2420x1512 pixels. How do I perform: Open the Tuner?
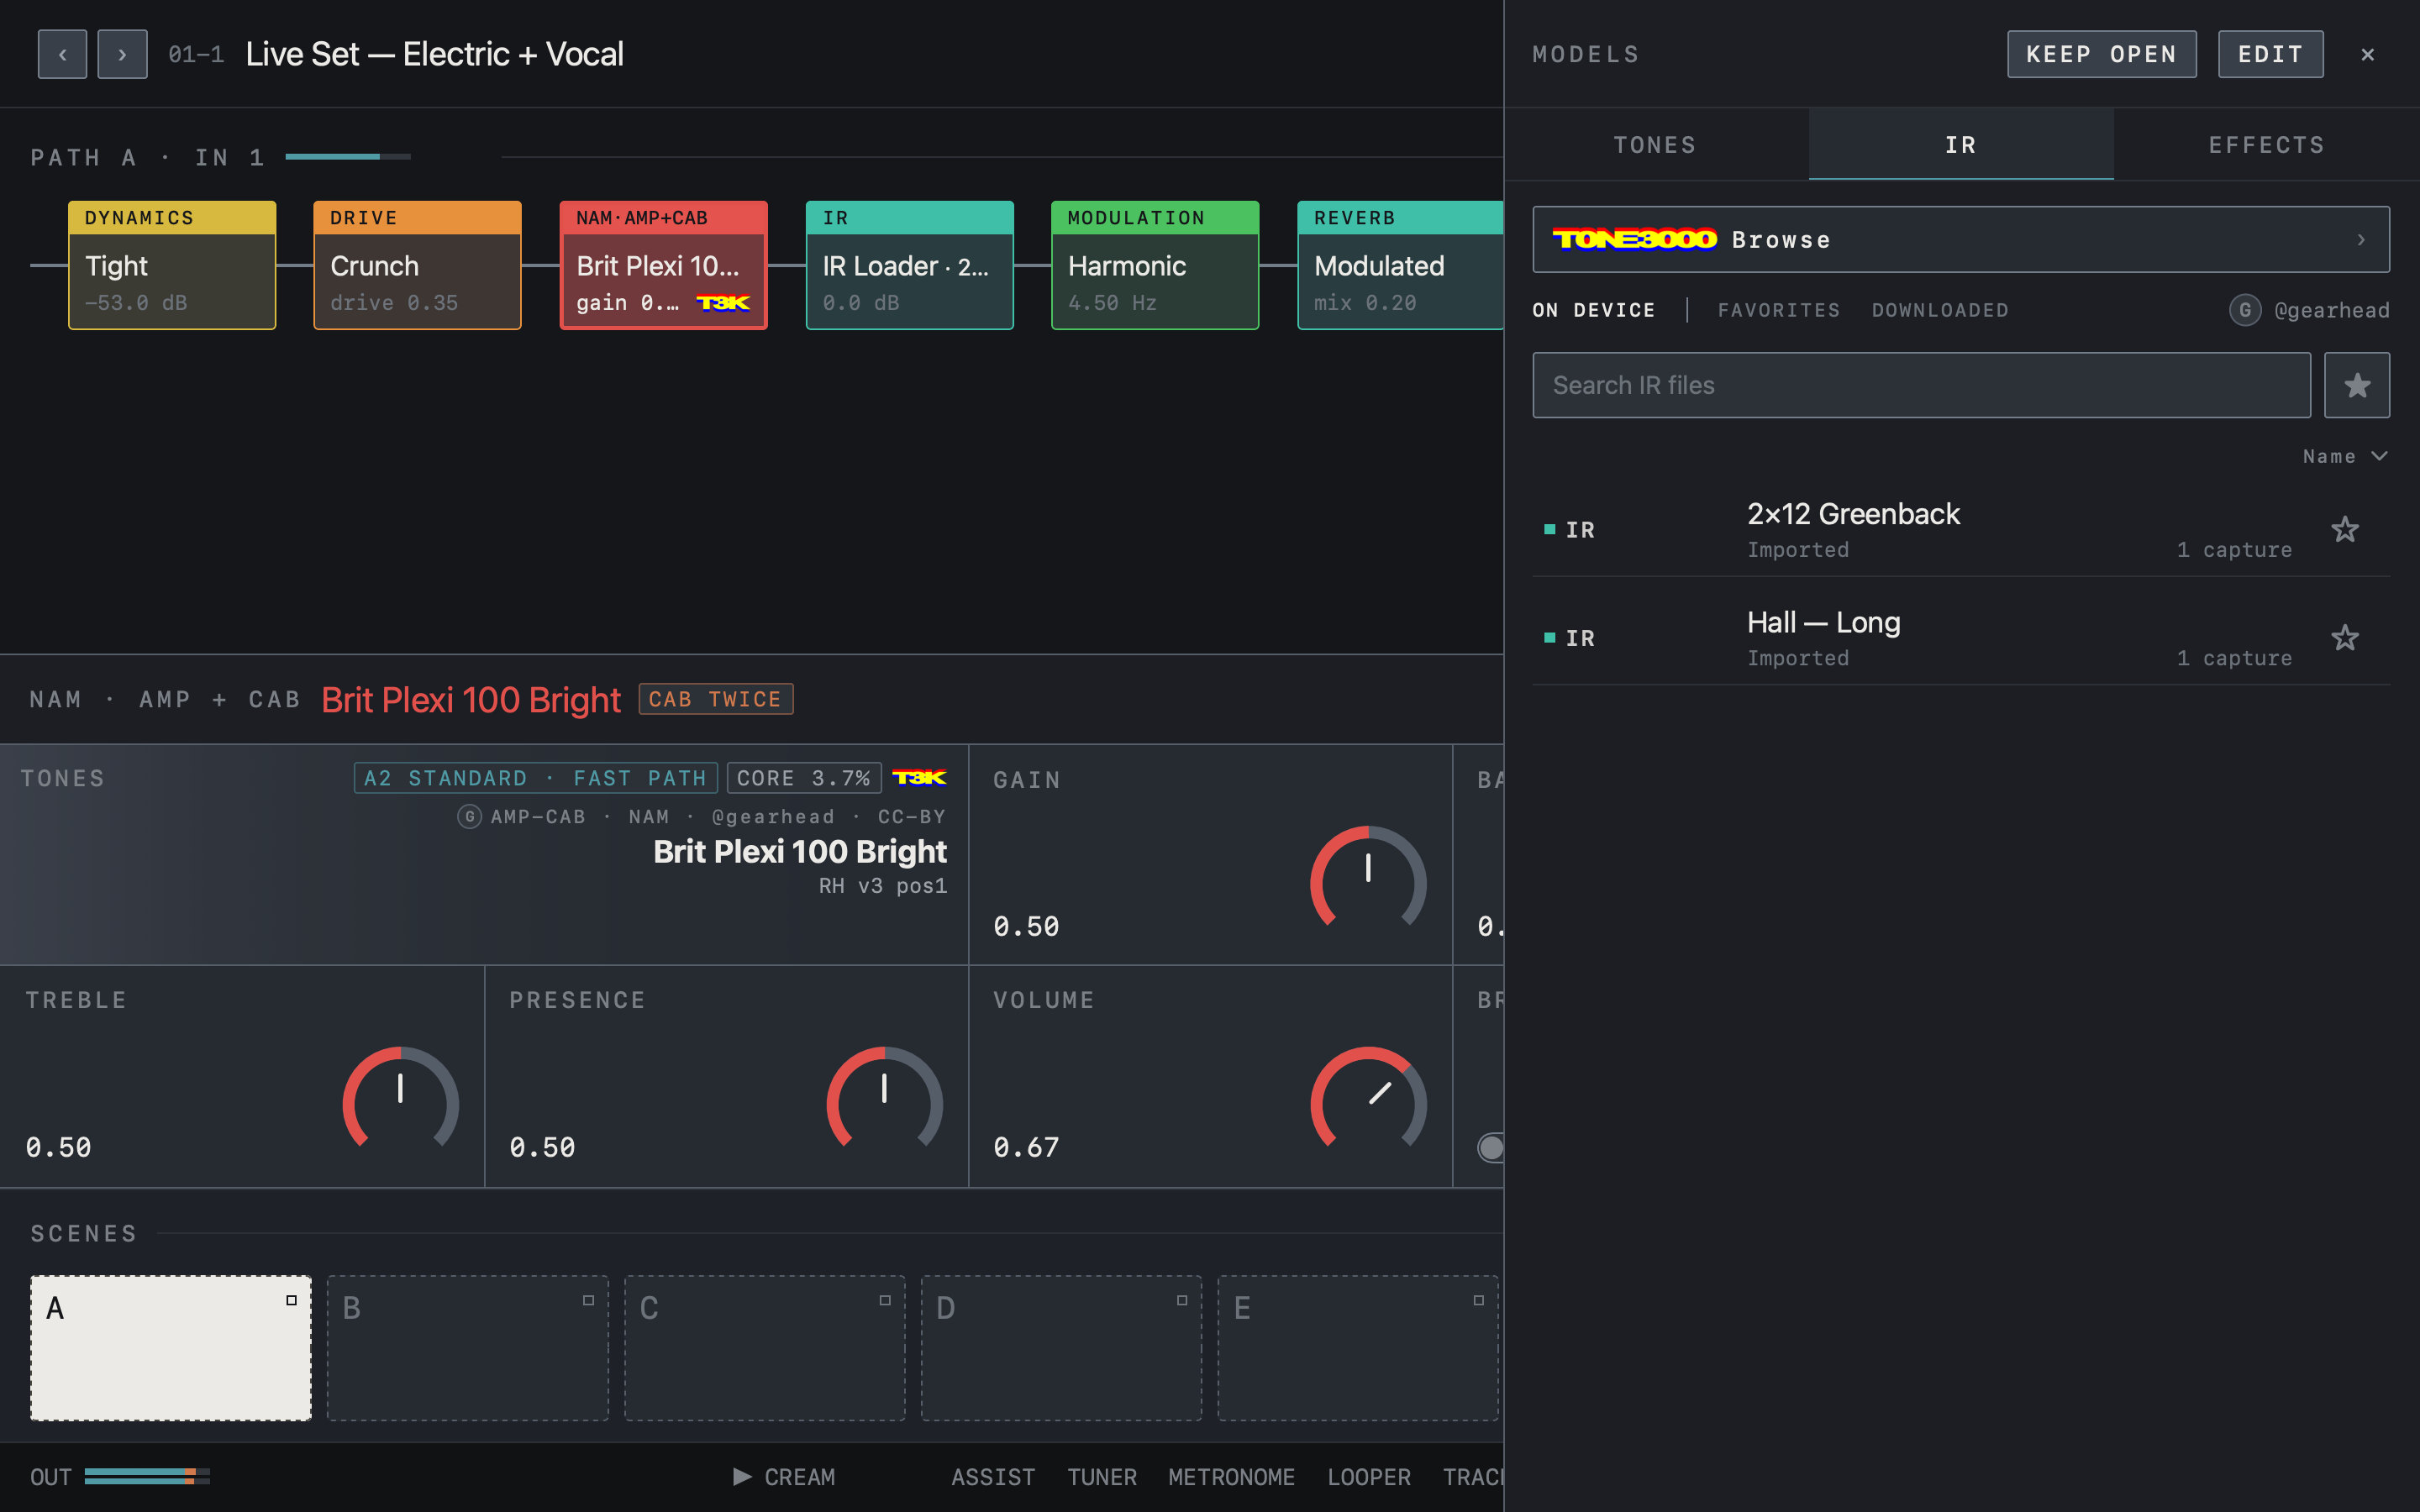click(1101, 1477)
